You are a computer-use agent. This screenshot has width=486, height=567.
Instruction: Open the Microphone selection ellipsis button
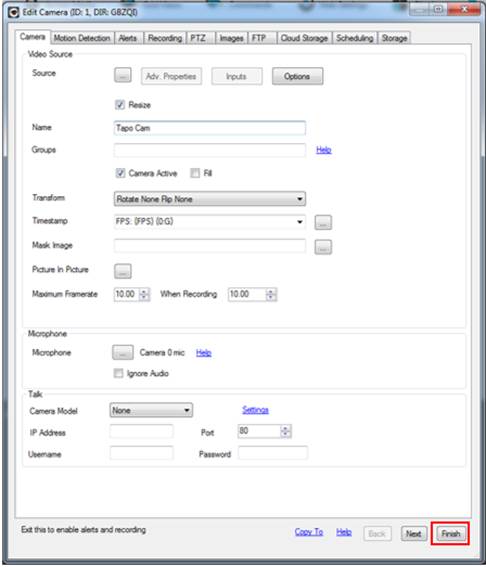[x=123, y=352]
